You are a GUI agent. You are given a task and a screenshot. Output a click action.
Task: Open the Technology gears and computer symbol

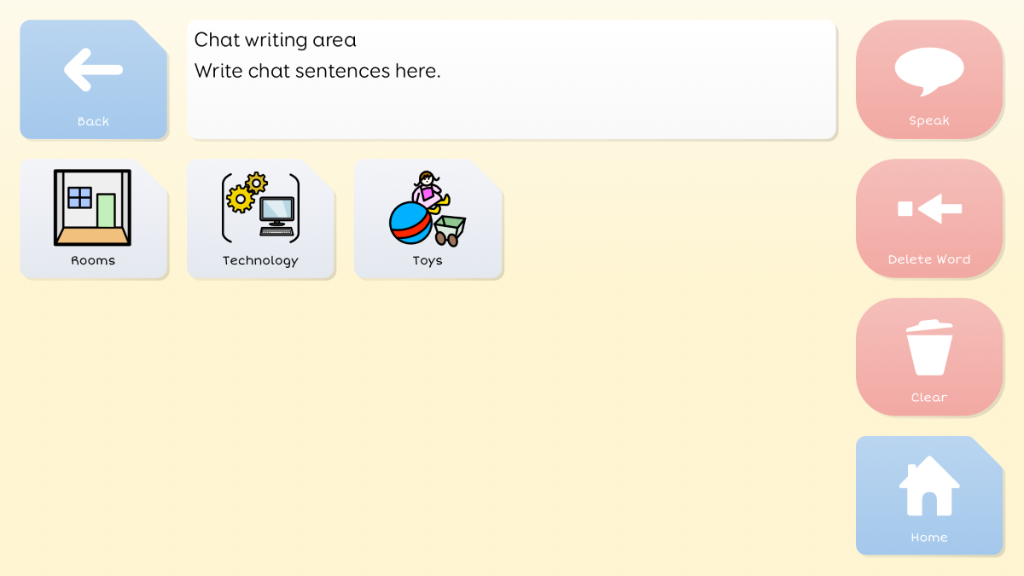[260, 207]
